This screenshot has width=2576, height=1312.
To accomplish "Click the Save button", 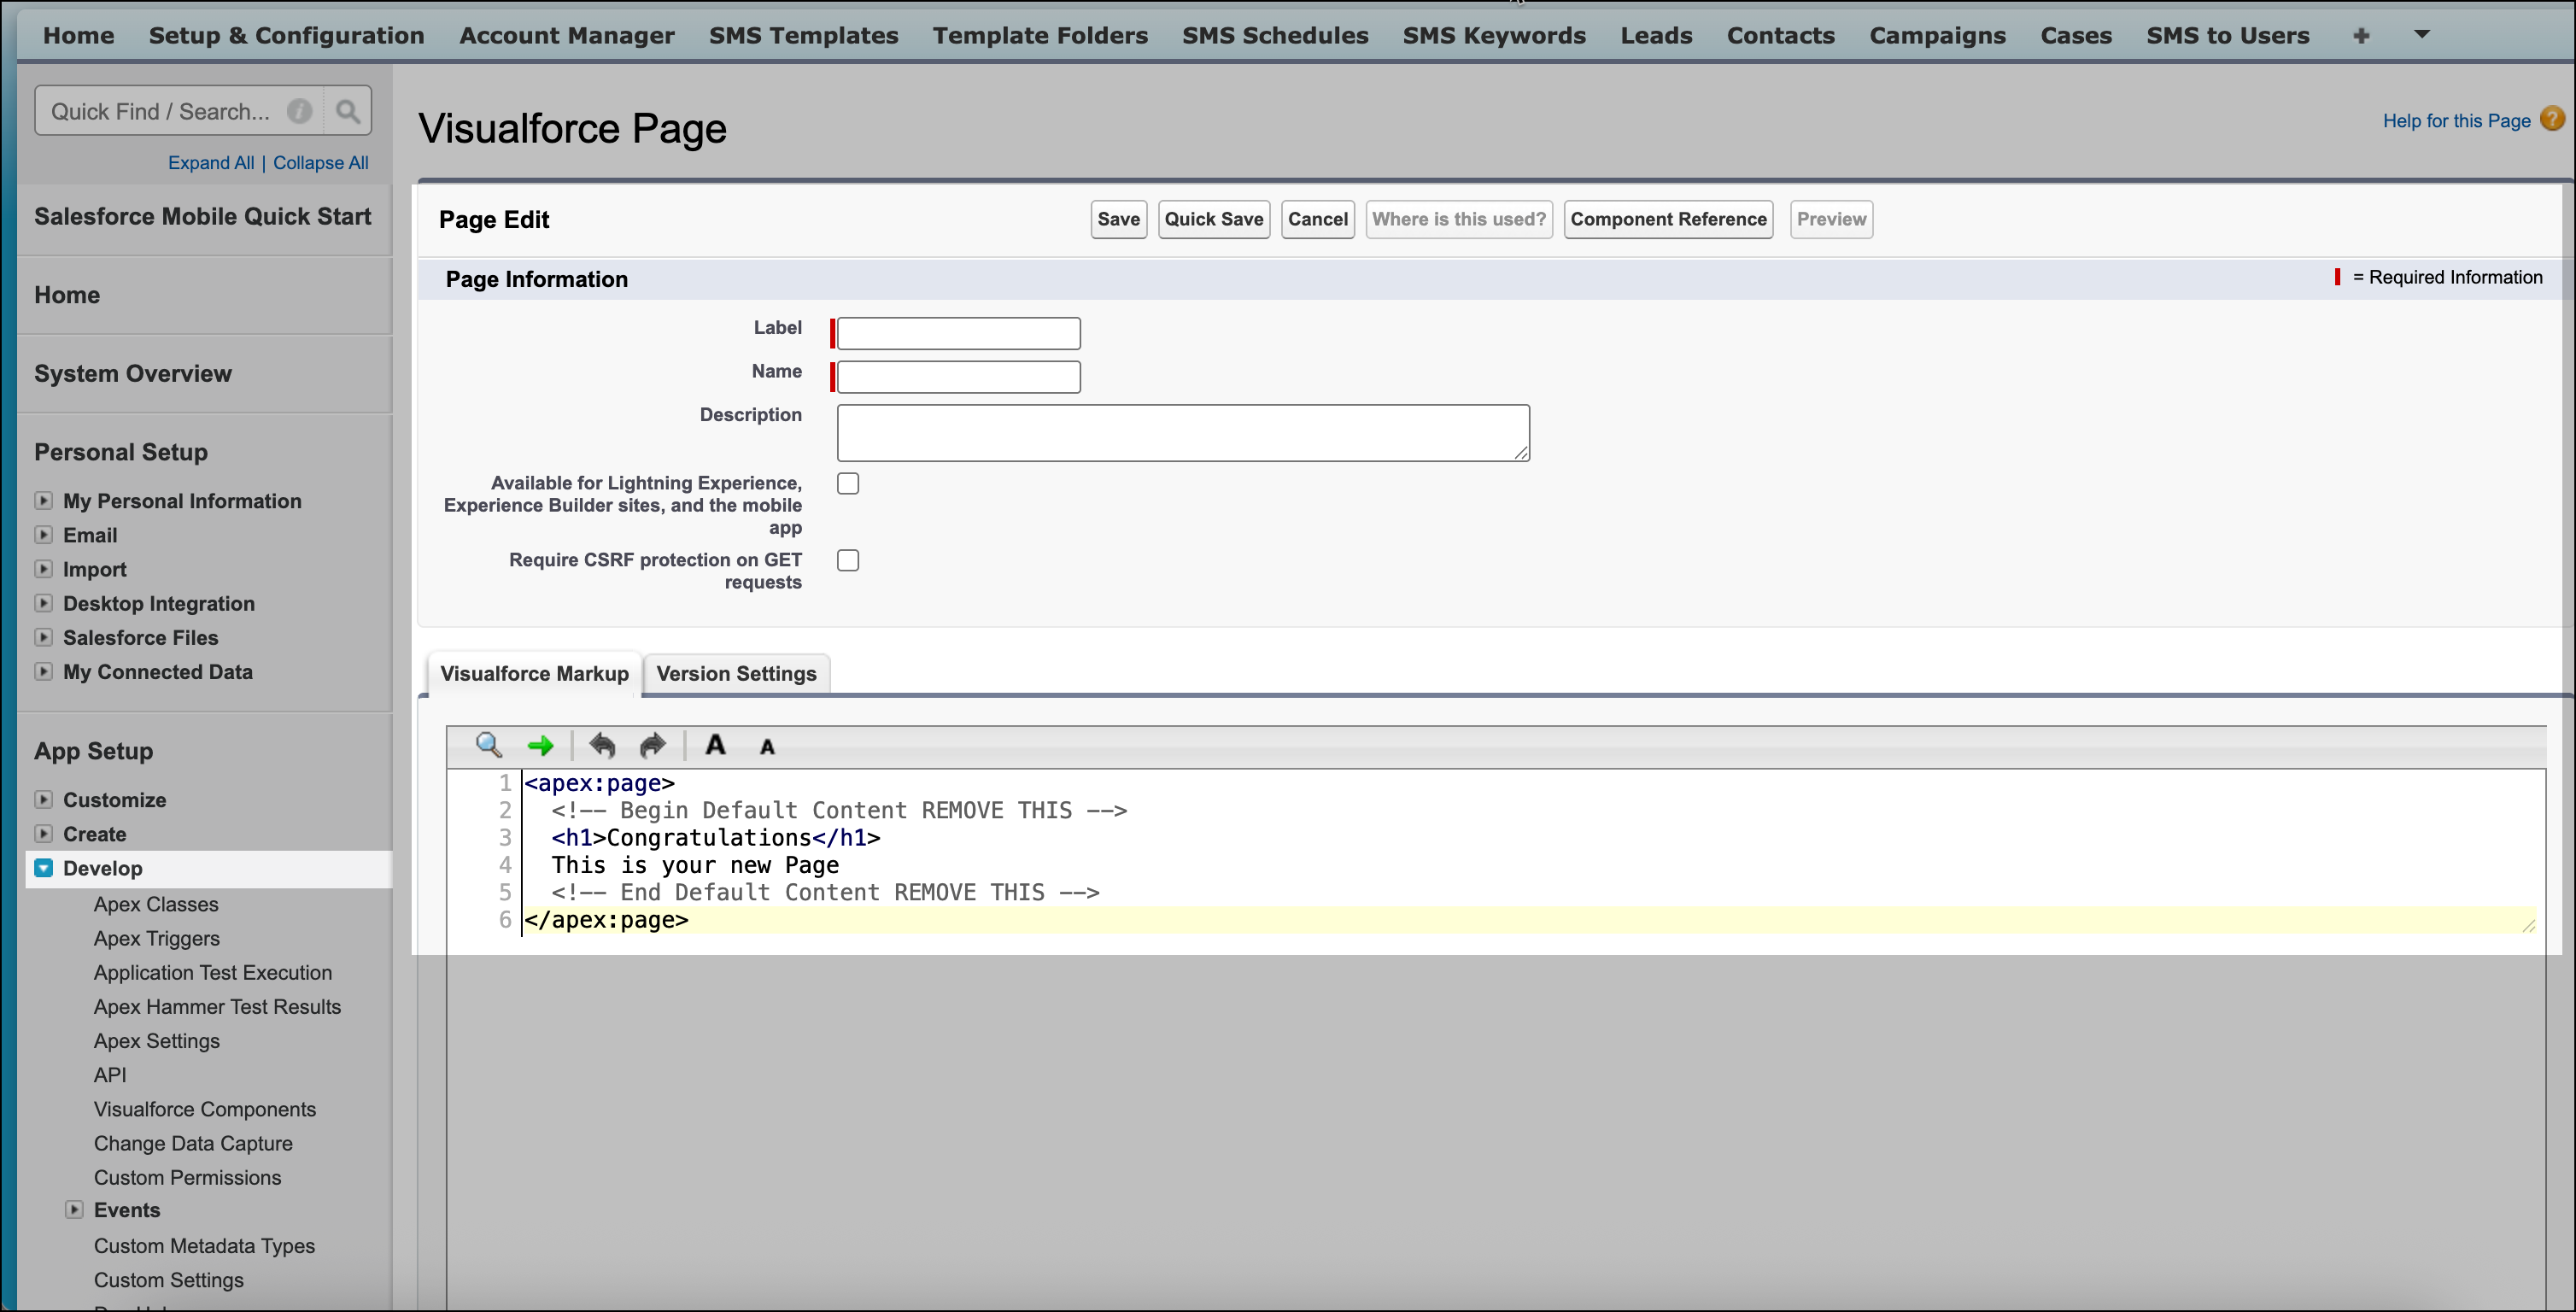I will click(1118, 220).
